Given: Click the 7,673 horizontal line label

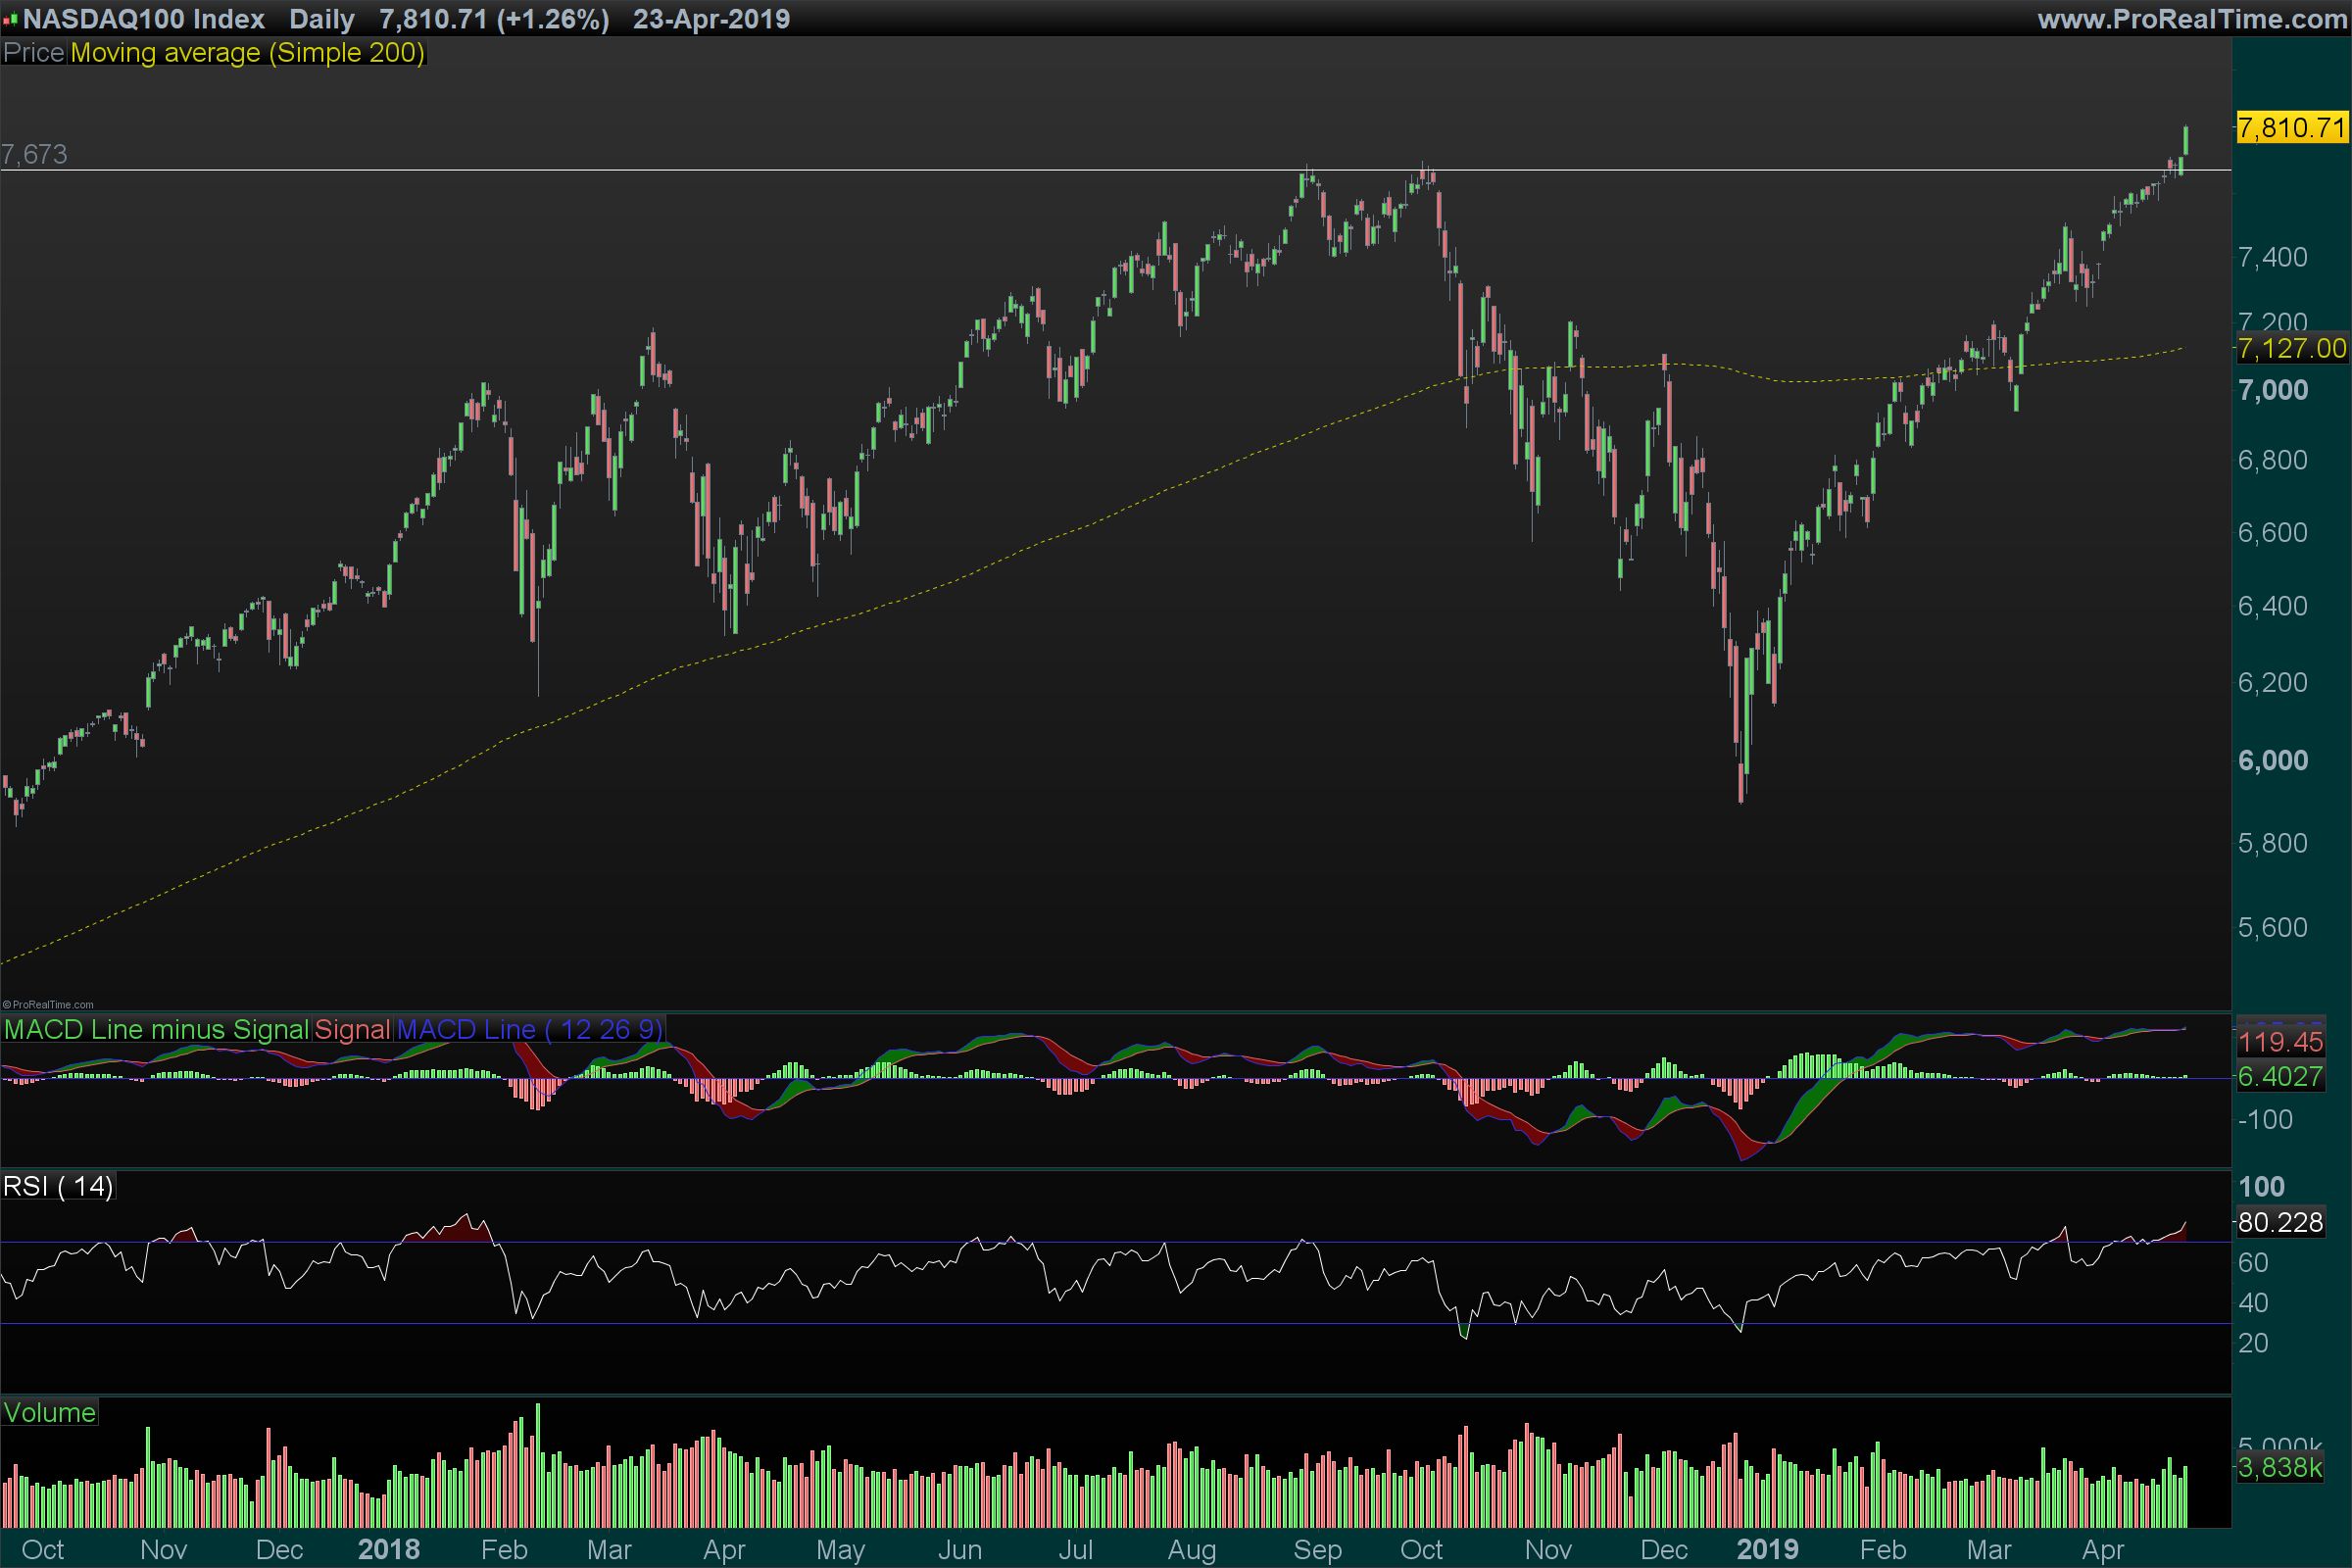Looking at the screenshot, I should click(34, 155).
